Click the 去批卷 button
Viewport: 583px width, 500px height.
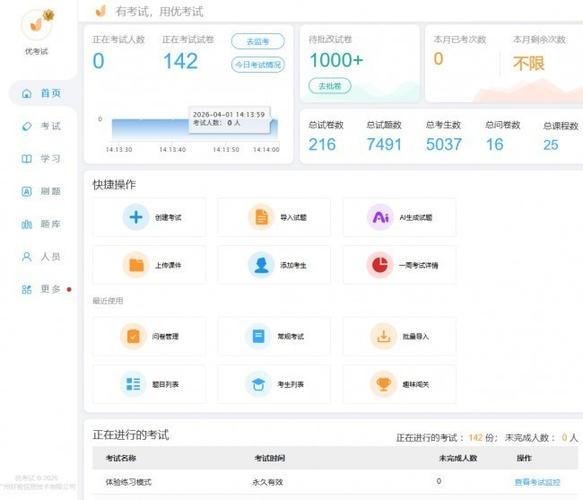330,86
